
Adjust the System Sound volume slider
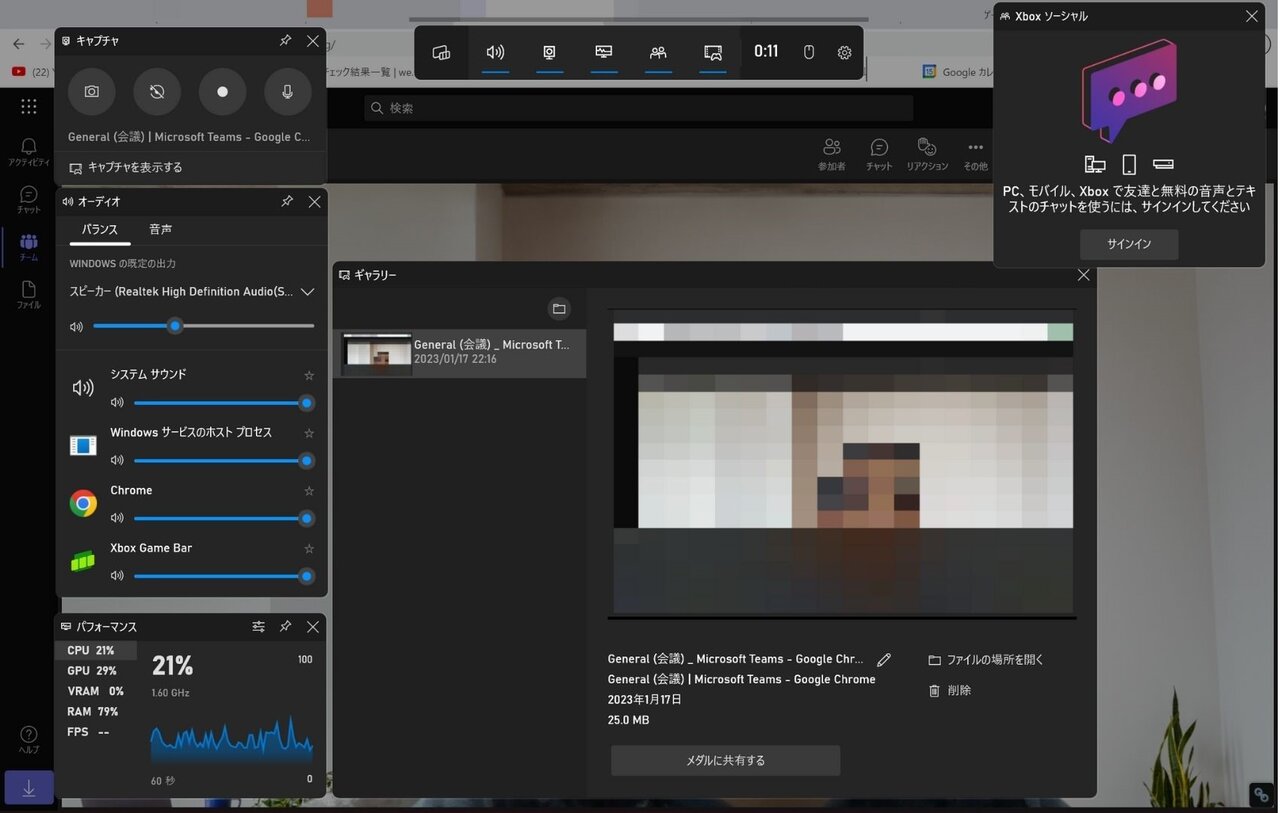click(224, 403)
